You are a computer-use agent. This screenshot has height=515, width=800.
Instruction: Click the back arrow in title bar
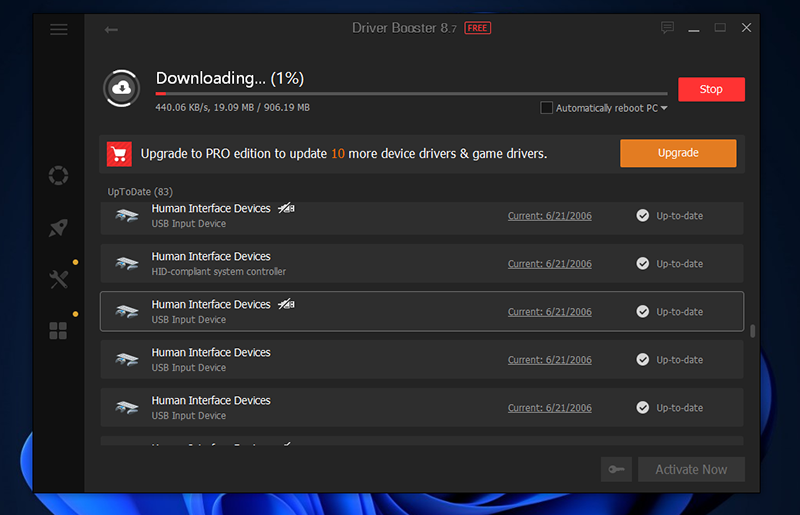(111, 29)
